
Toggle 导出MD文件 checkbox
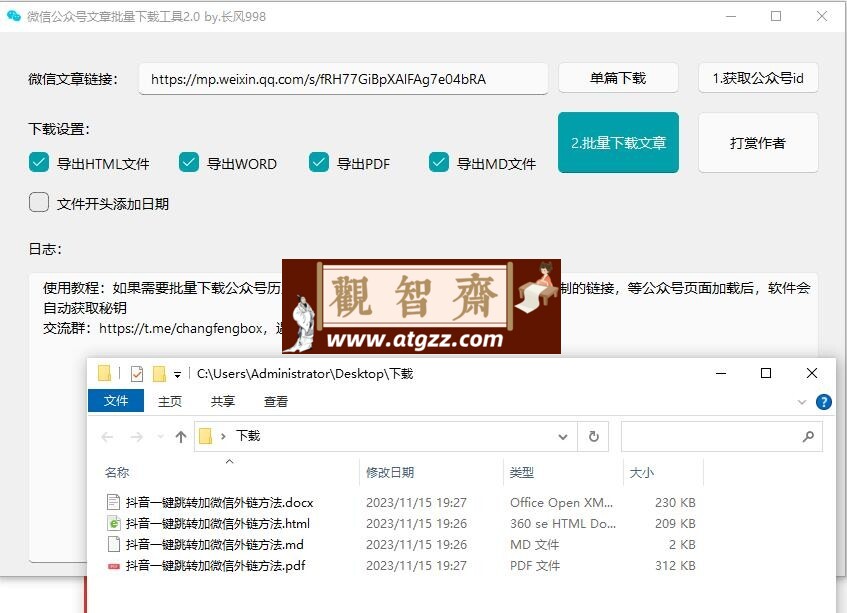coord(439,162)
